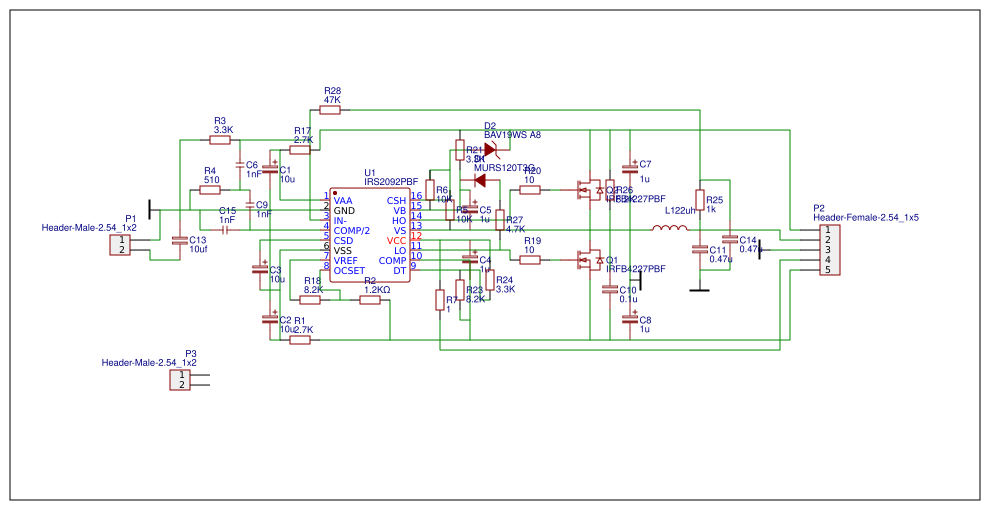This screenshot has width=990, height=510.
Task: Select the C7 1u capacitor symbol
Action: (629, 169)
